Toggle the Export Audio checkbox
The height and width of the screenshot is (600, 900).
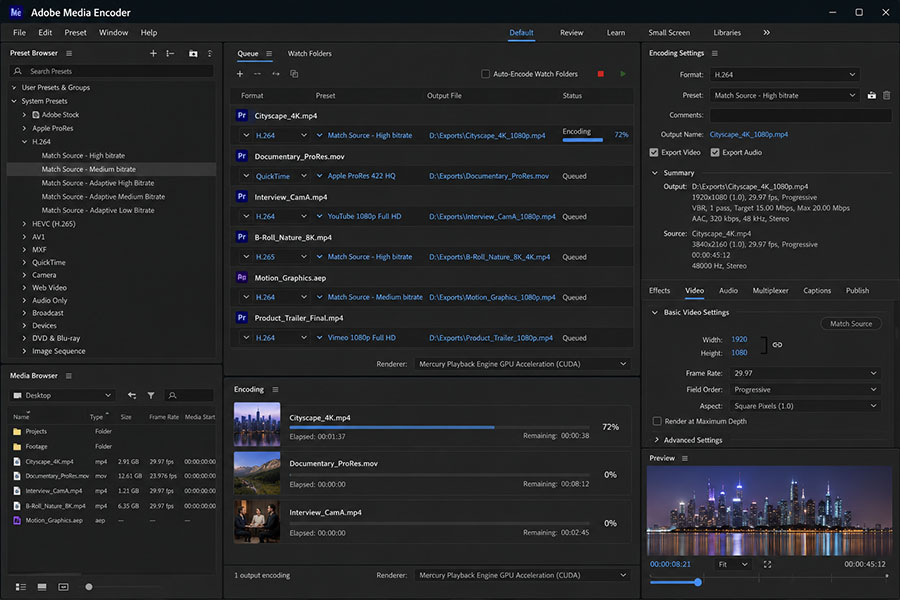pyautogui.click(x=715, y=152)
